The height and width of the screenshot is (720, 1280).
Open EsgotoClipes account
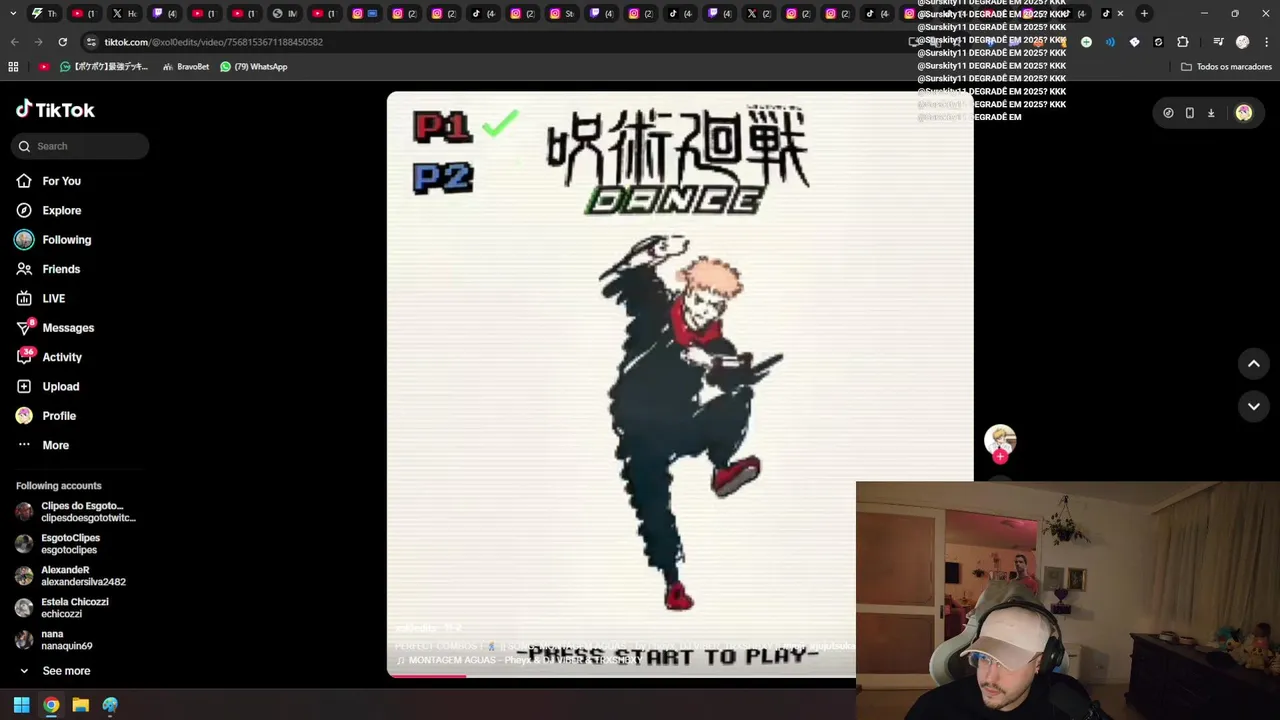[58, 544]
